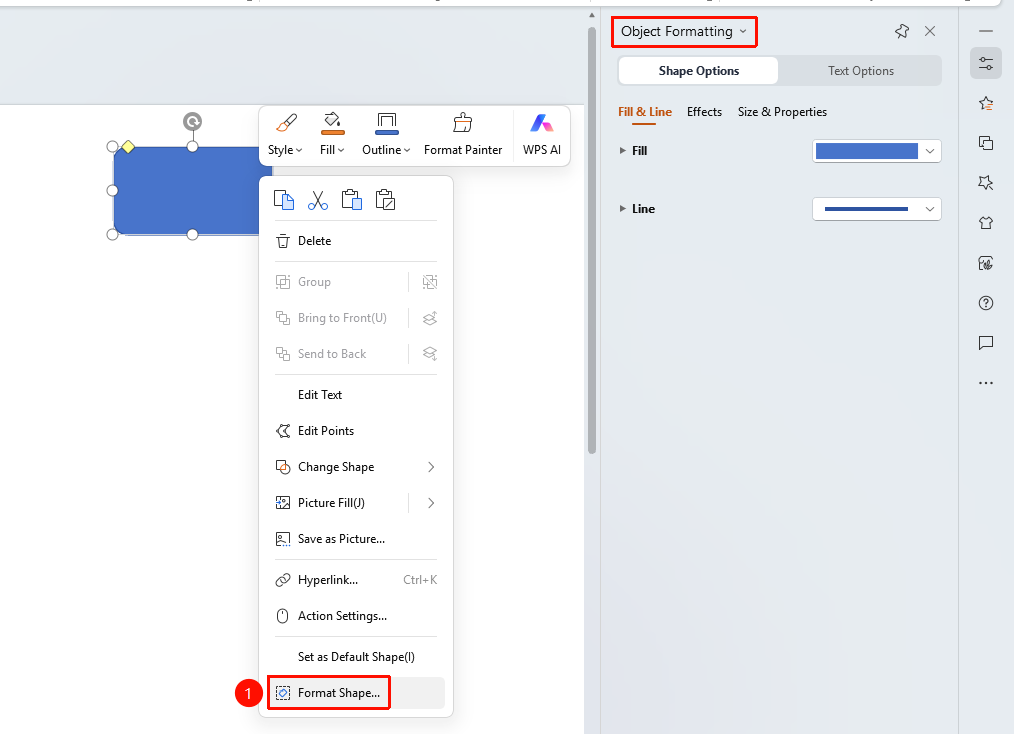Open the Effects tab
This screenshot has height=734, width=1014.
[x=704, y=112]
